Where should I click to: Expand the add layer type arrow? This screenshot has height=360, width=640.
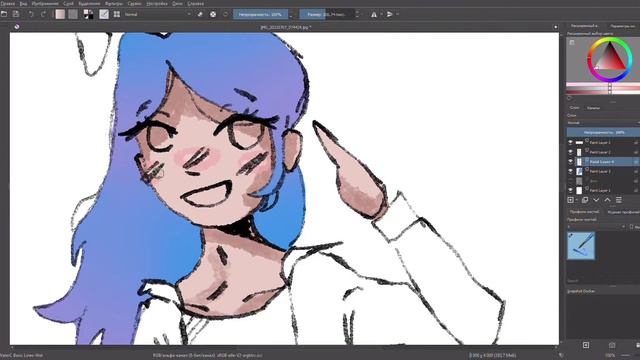click(x=576, y=200)
